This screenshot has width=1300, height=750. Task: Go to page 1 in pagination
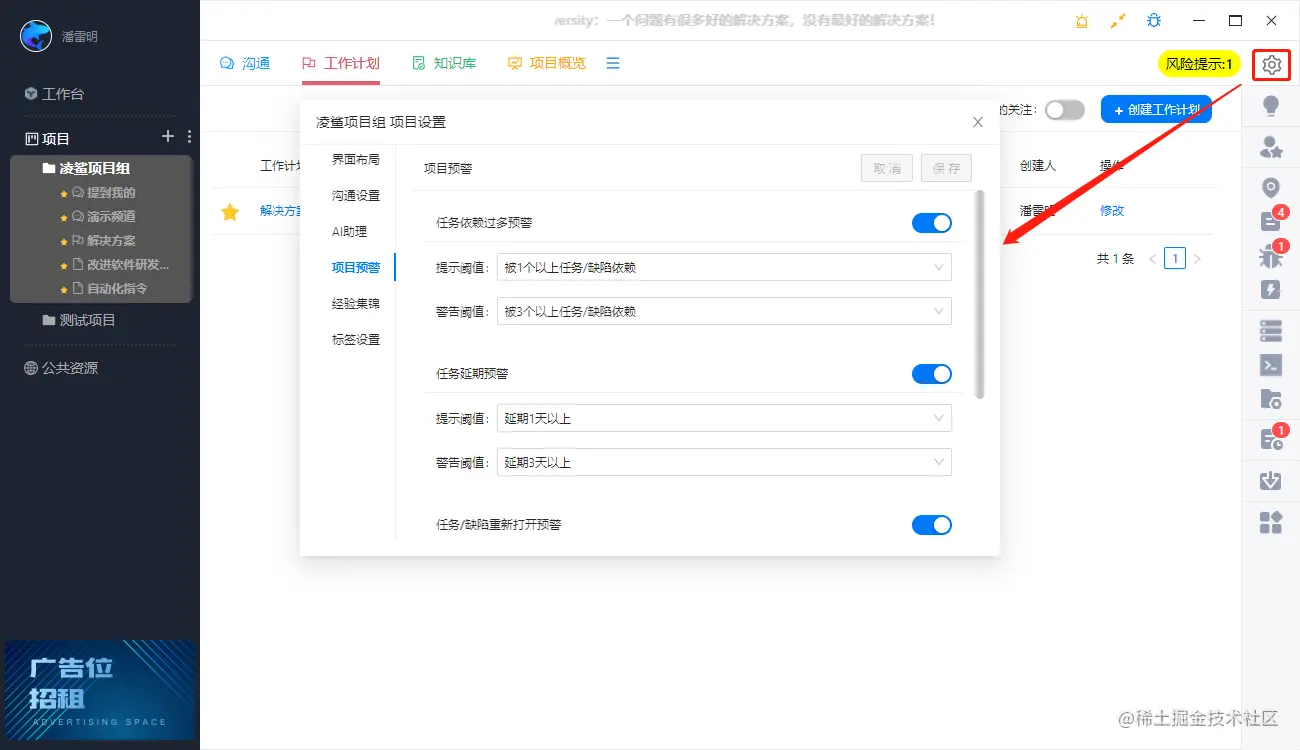pos(1175,259)
